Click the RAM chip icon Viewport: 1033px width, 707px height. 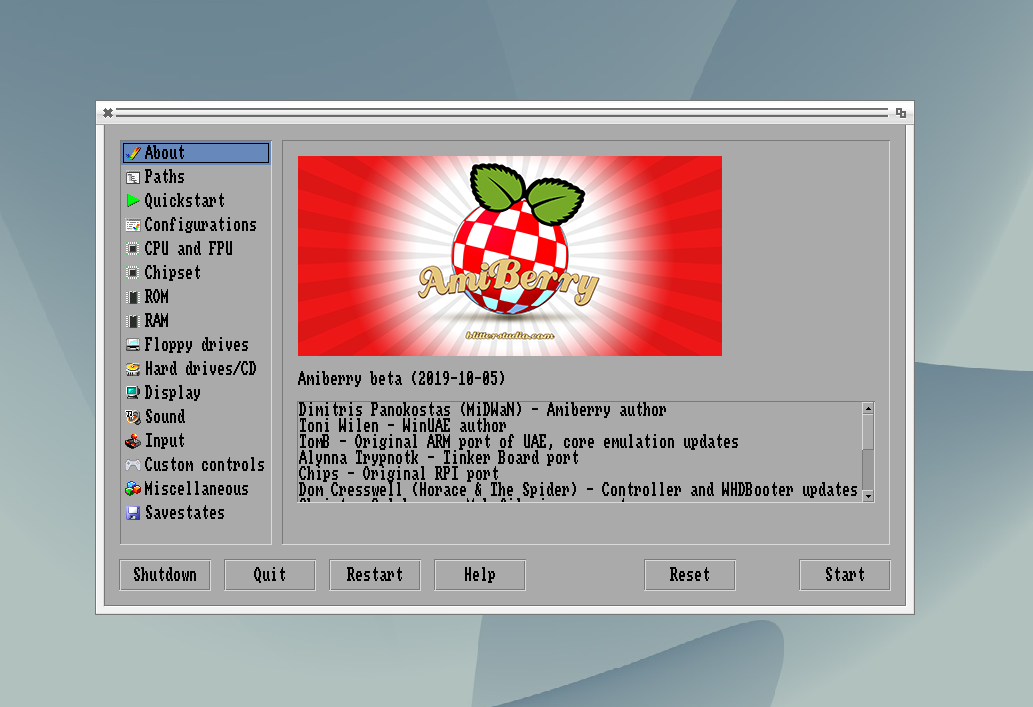133,321
